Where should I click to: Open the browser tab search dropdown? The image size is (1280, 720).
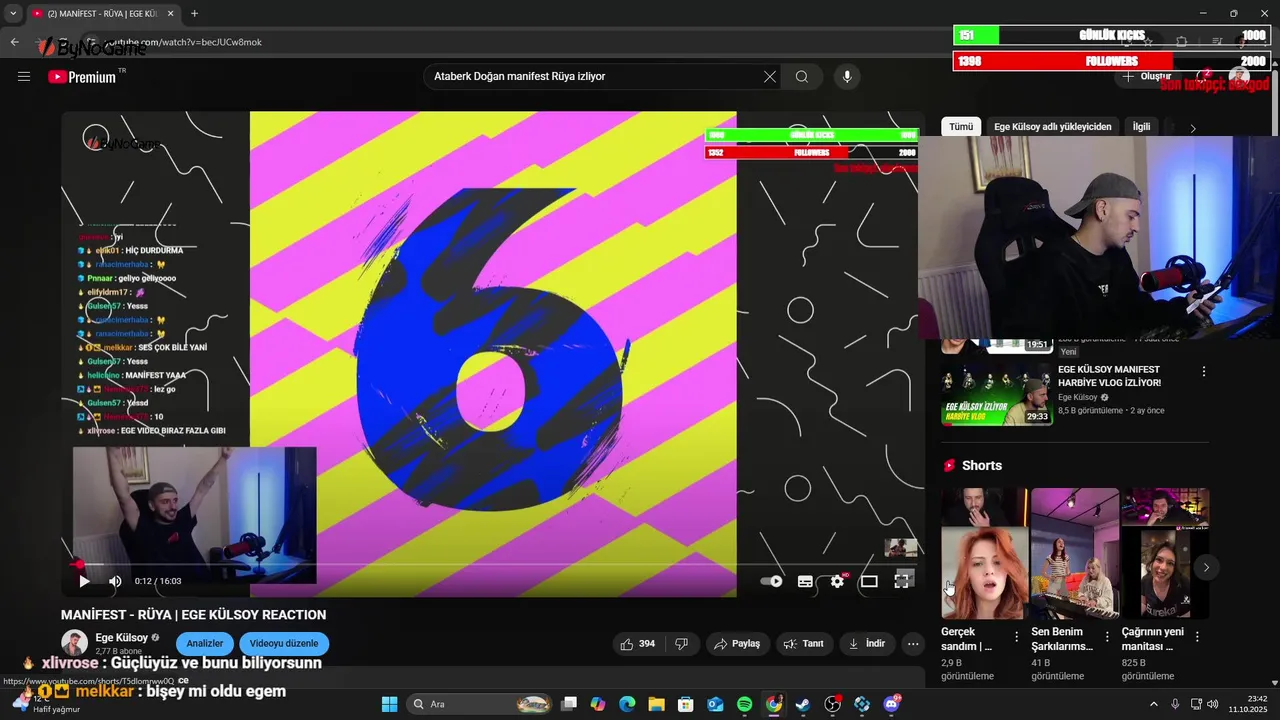click(13, 13)
